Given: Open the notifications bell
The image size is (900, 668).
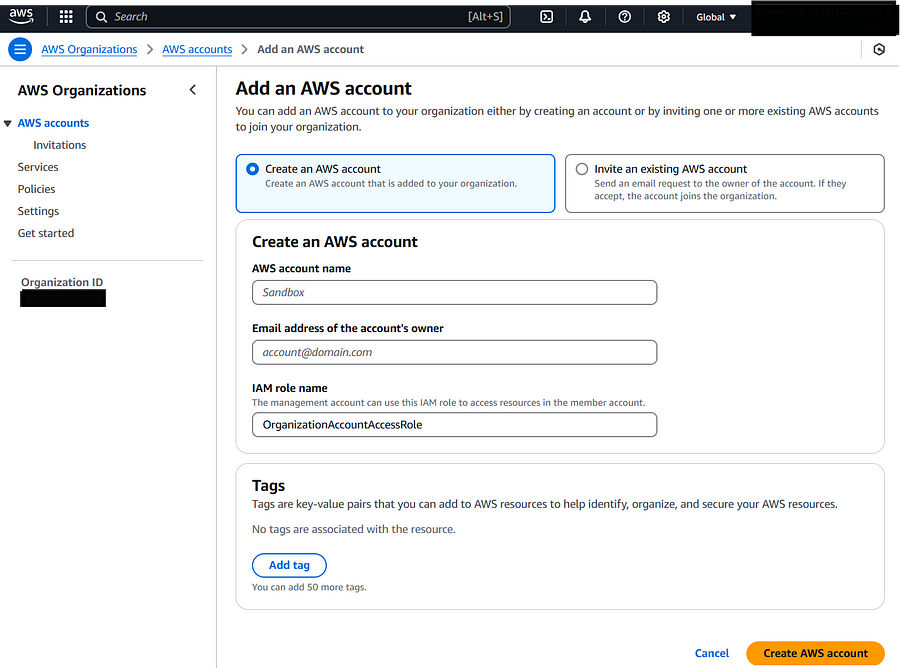Looking at the screenshot, I should coord(585,17).
